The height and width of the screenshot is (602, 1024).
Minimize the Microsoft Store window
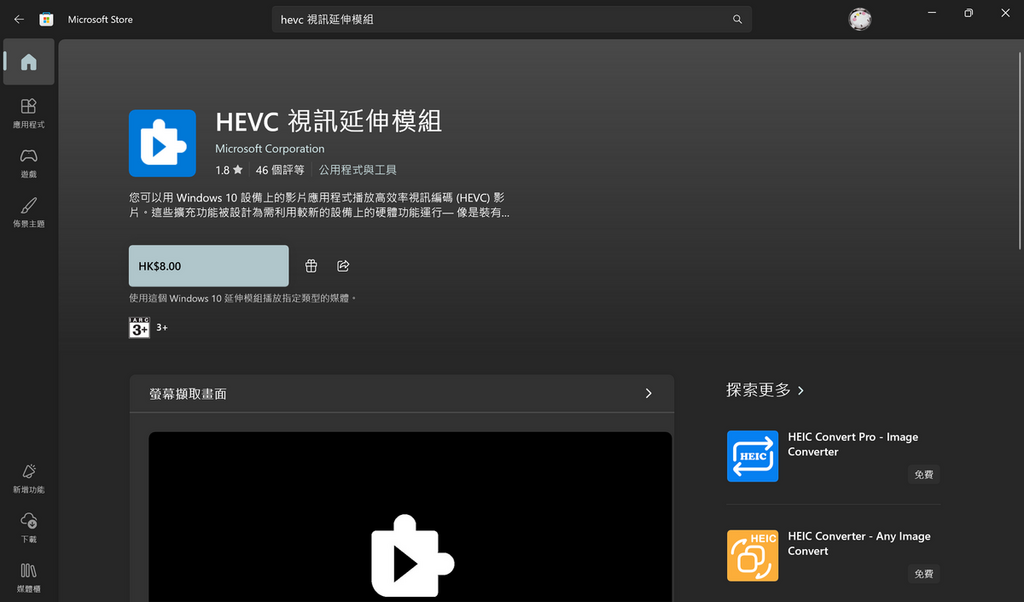(932, 13)
